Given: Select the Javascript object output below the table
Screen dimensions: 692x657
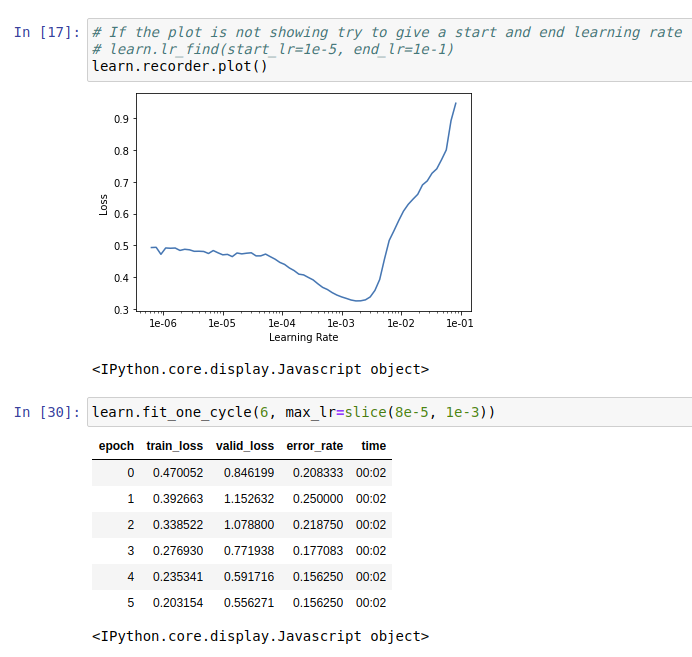Looking at the screenshot, I should pos(260,636).
